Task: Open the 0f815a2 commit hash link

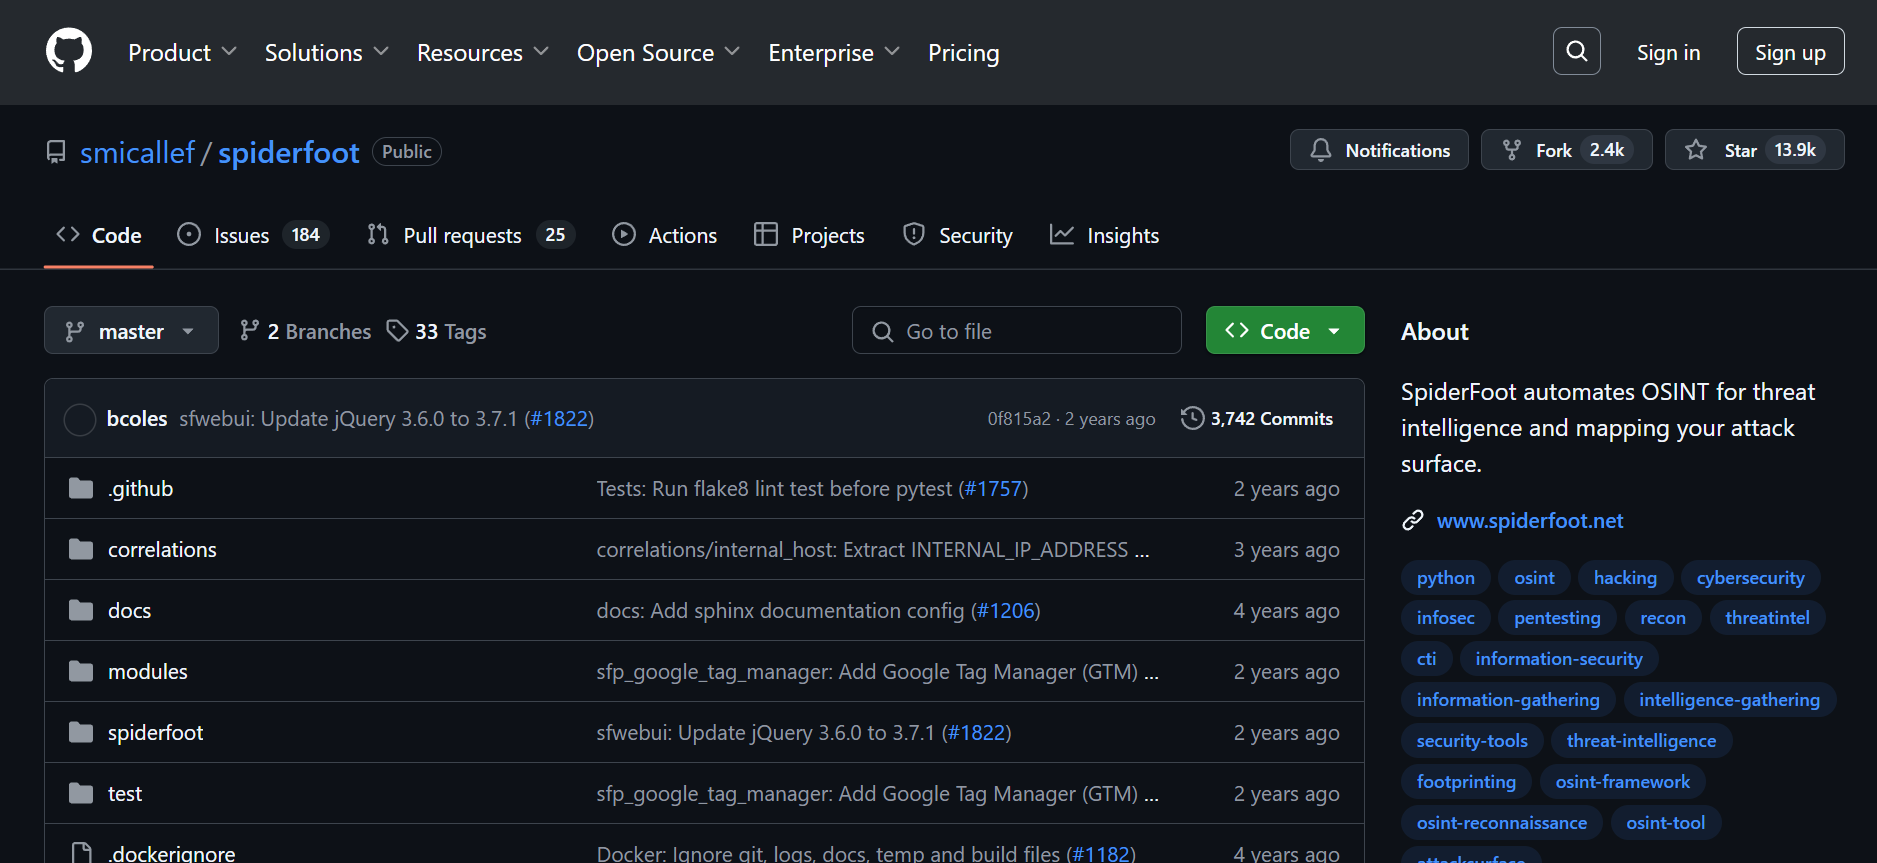Action: tap(1019, 419)
